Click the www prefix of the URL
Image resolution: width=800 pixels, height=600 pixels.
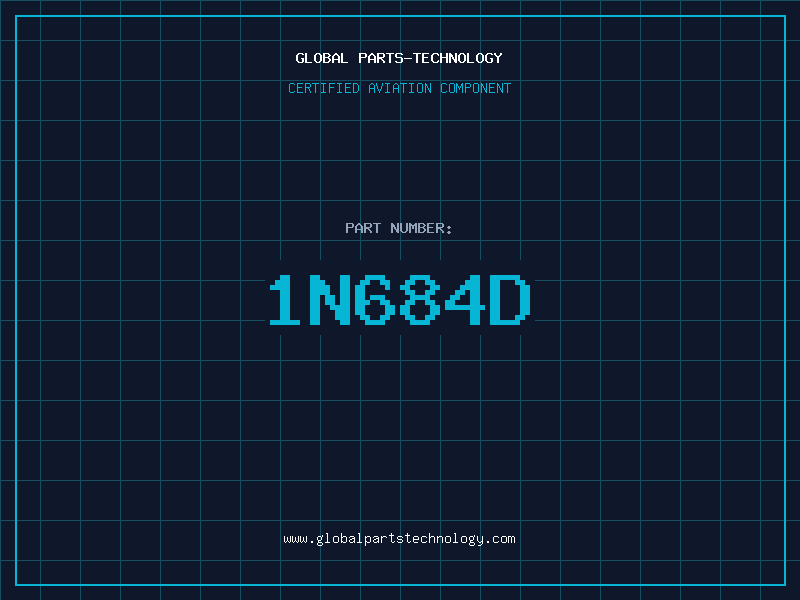click(x=295, y=539)
